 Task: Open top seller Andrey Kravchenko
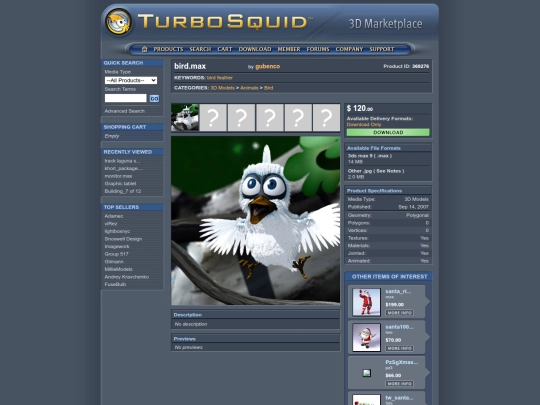[127, 277]
